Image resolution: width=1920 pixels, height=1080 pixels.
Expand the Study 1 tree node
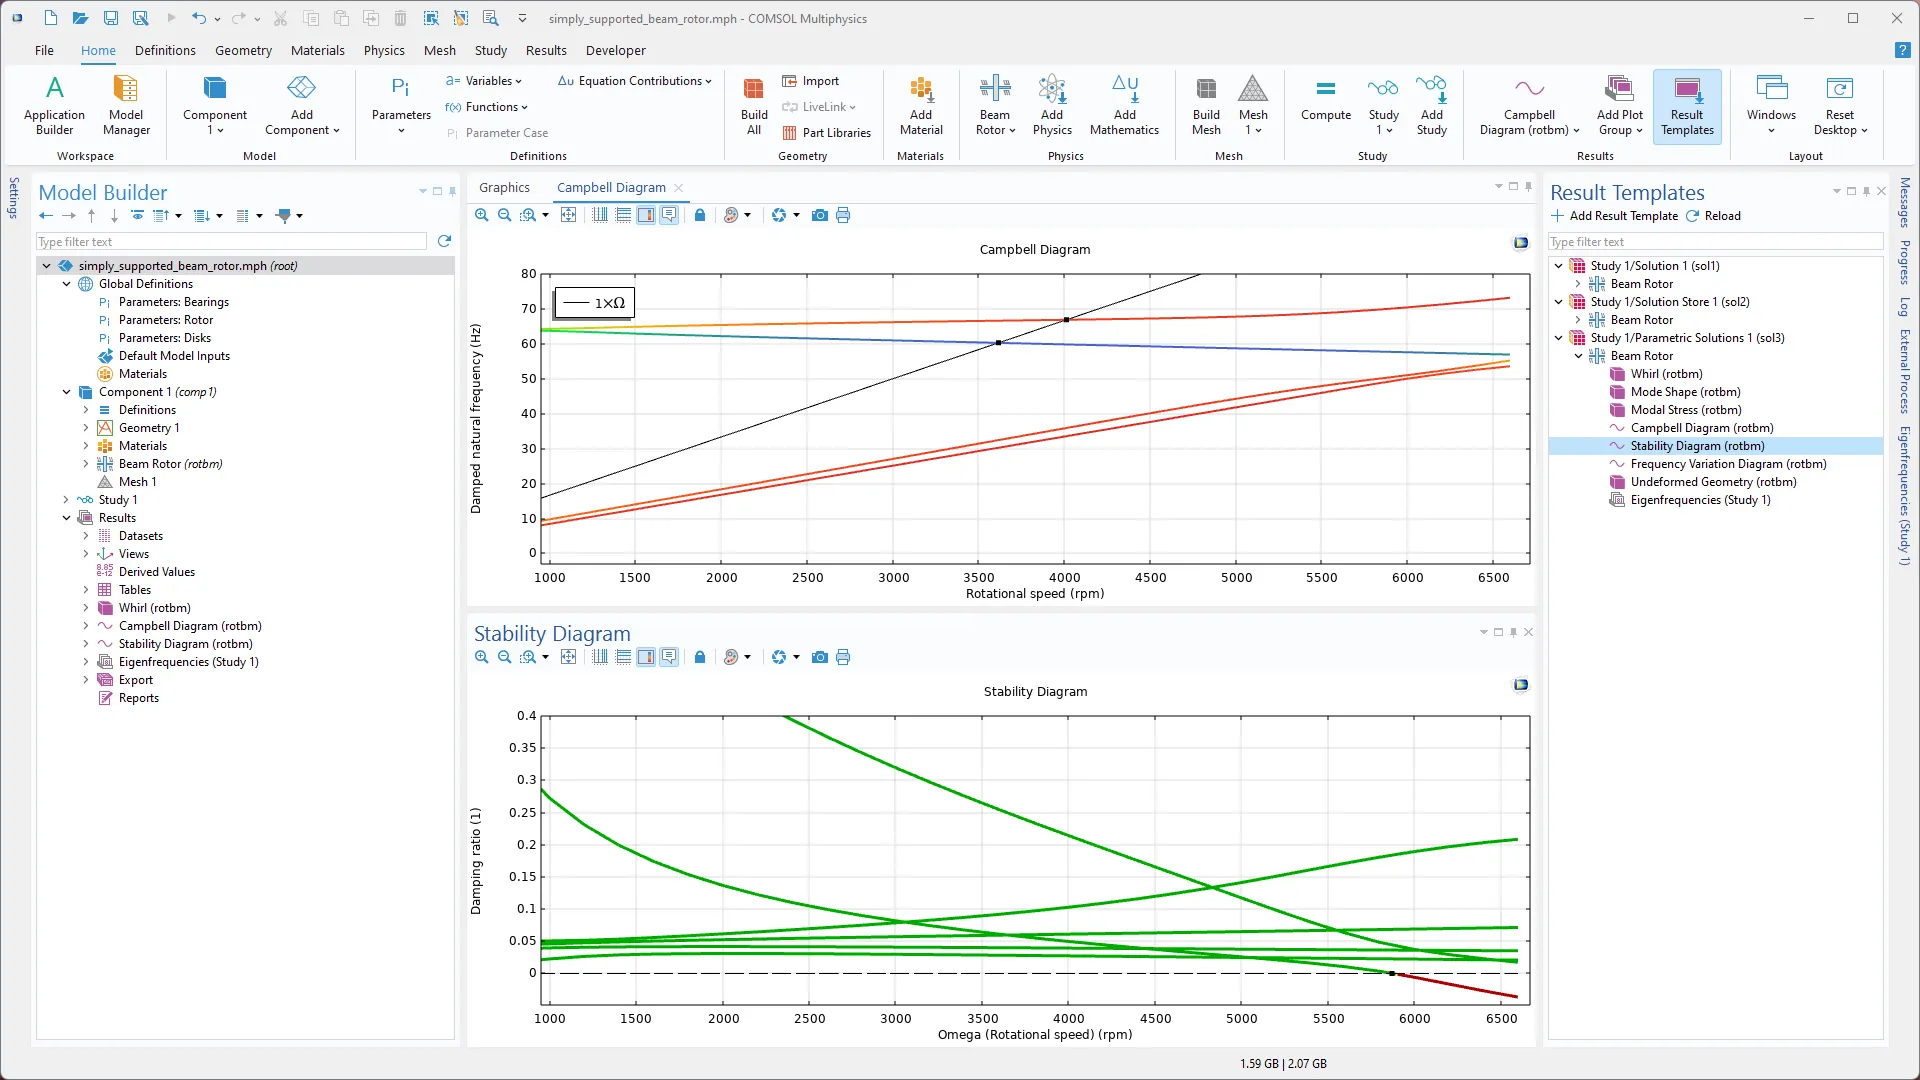tap(66, 500)
